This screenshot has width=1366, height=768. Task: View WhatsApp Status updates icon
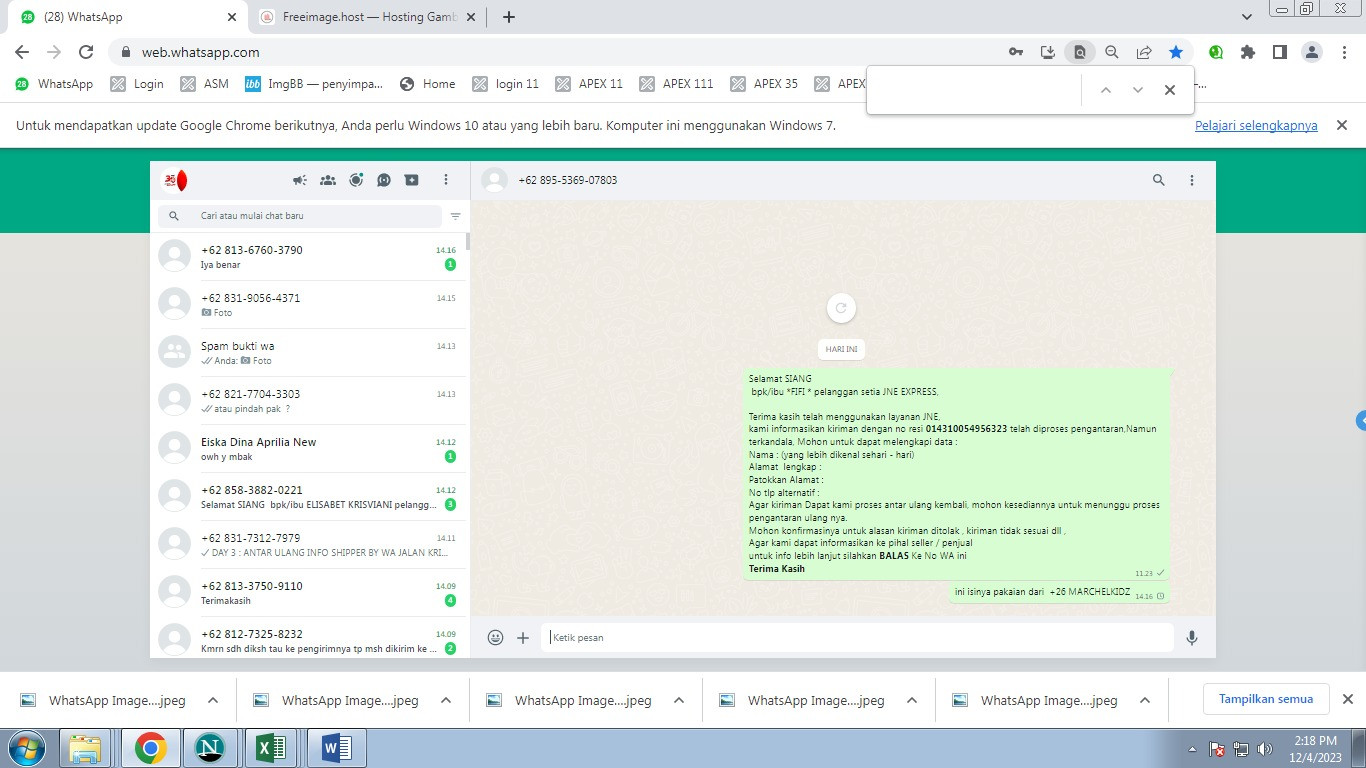click(x=356, y=180)
